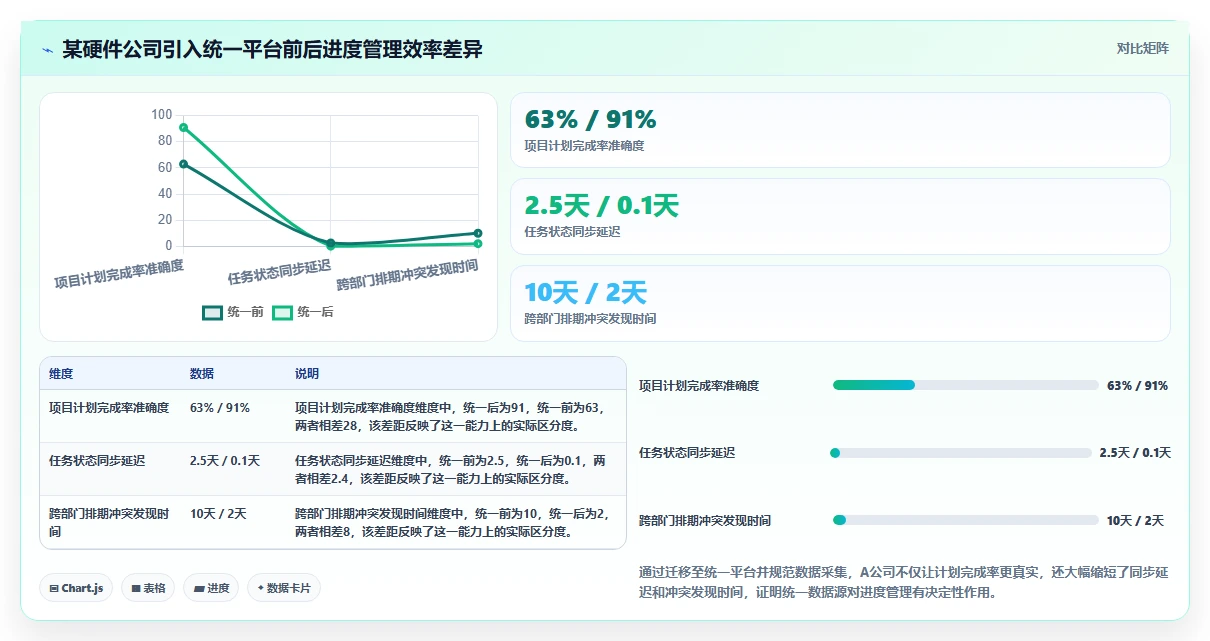
Task: Click the lightning icon beside the title
Action: click(x=47, y=50)
